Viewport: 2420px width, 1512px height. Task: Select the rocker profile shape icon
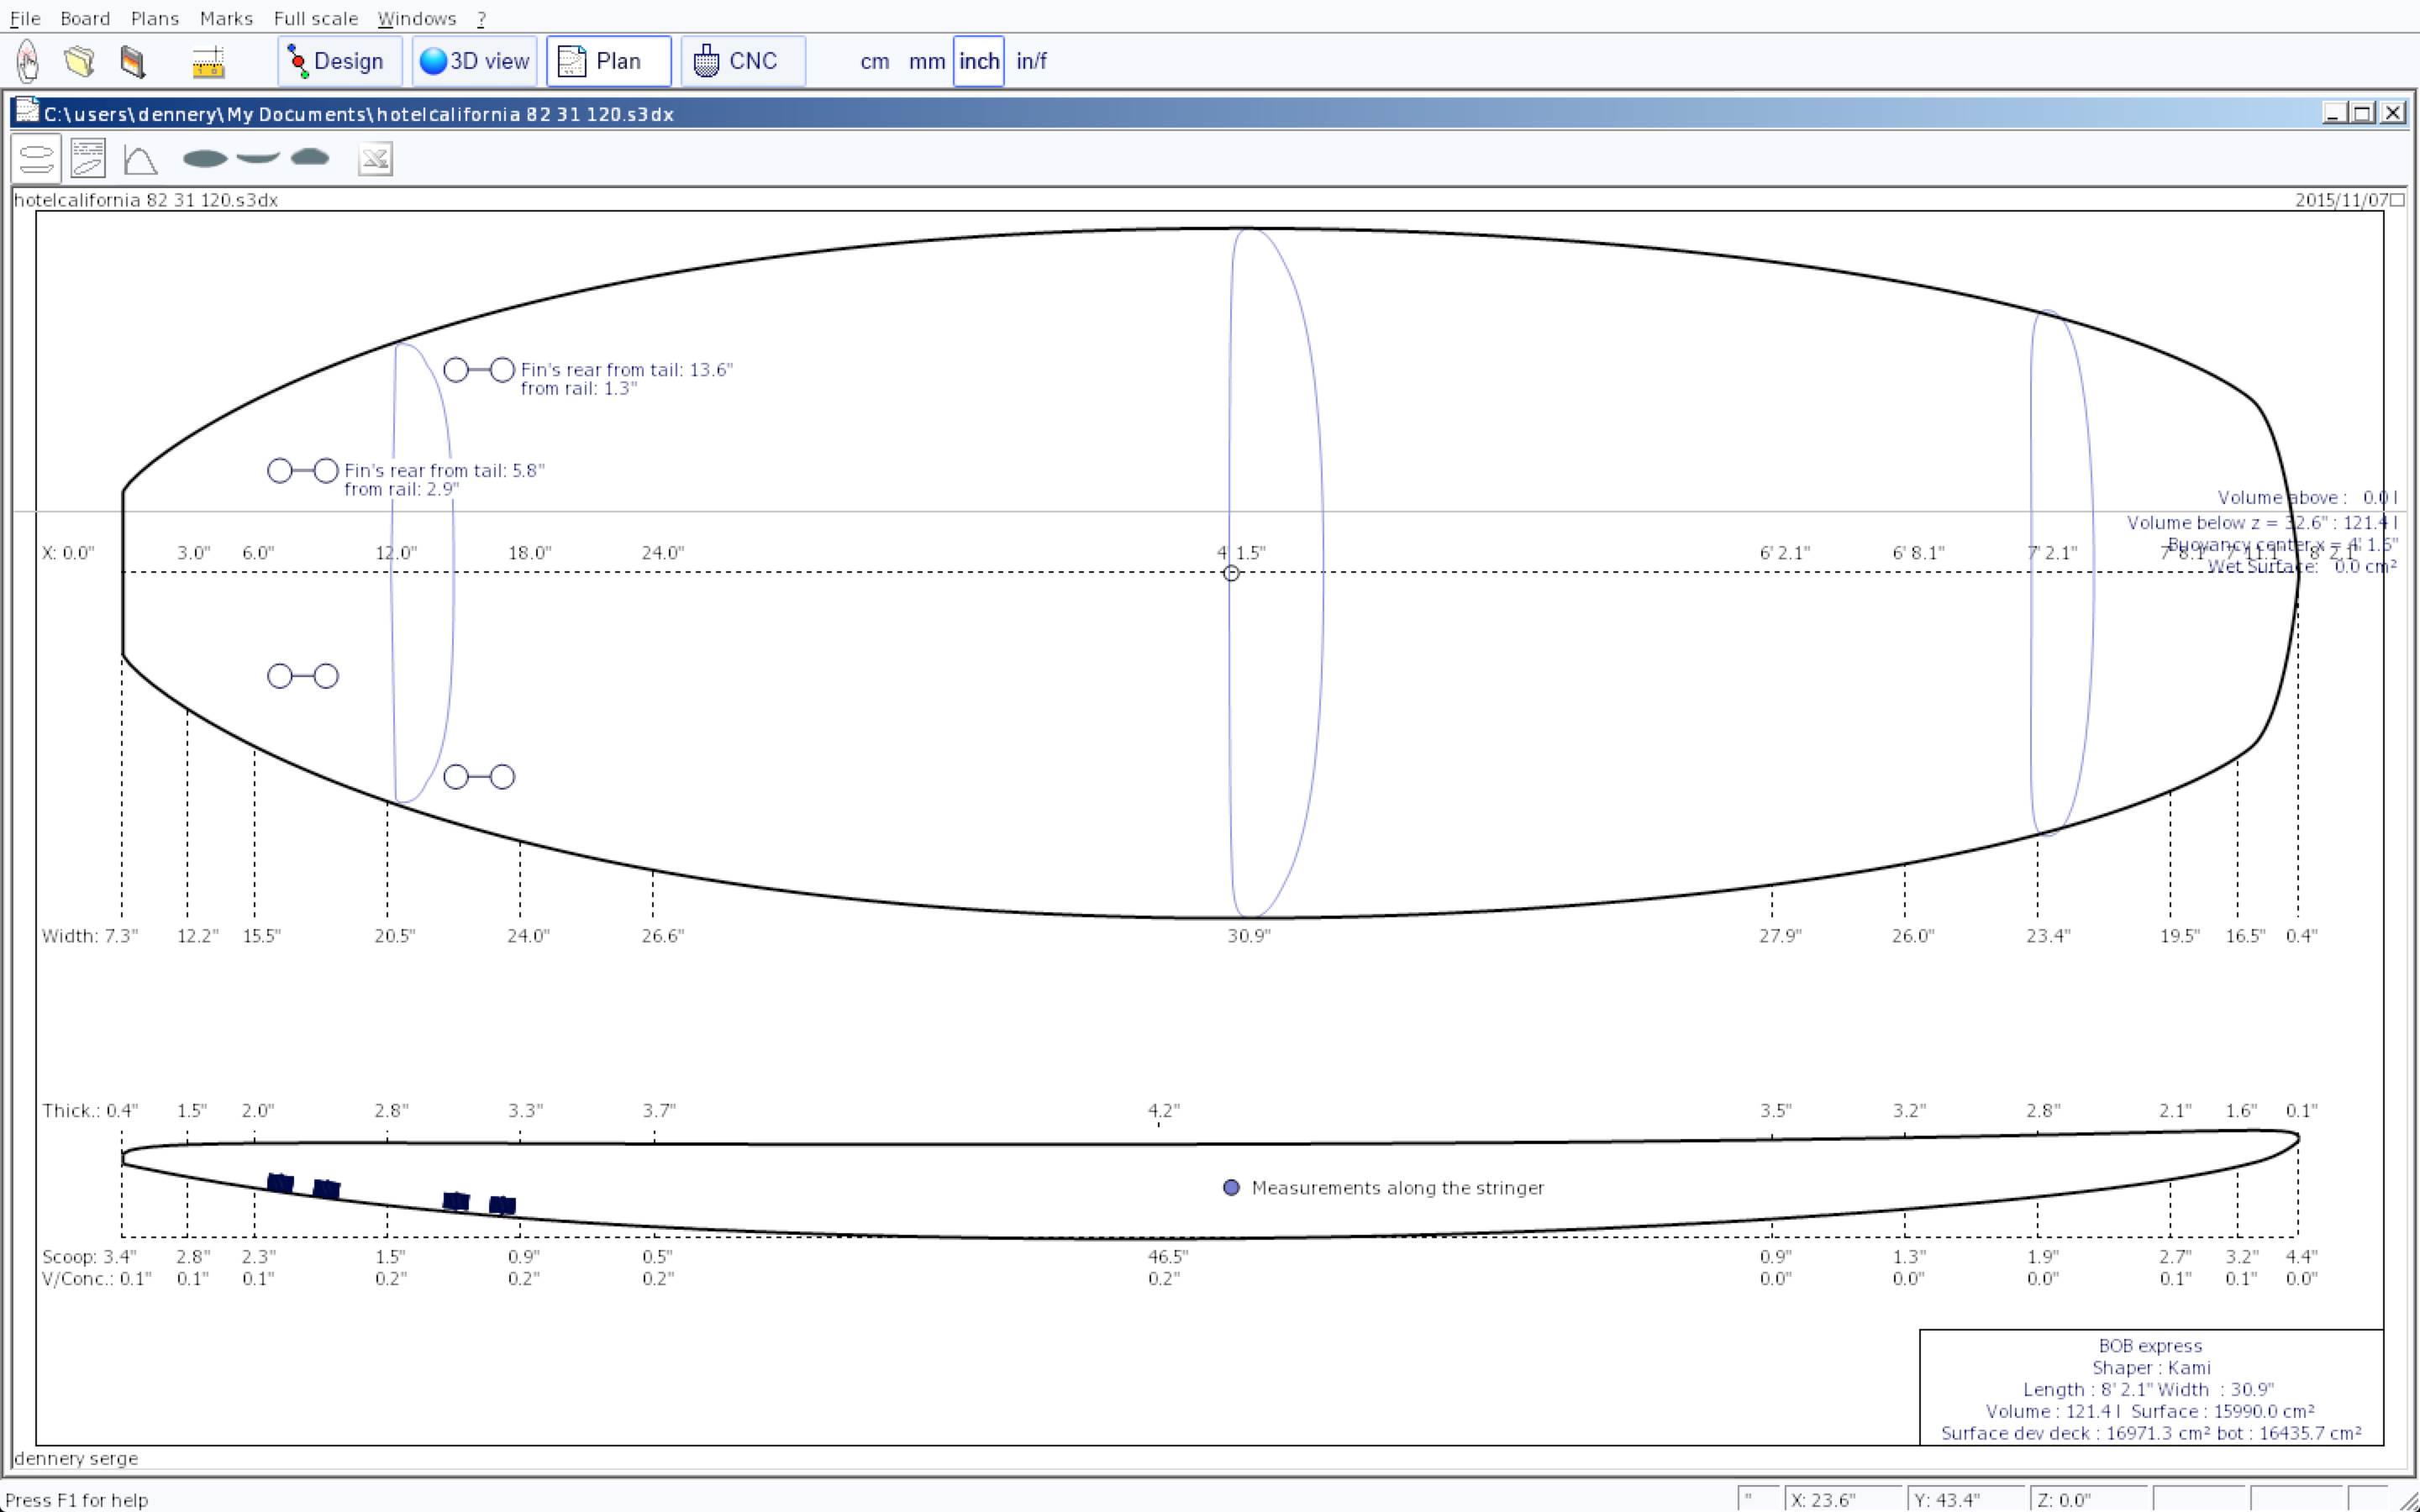tap(258, 157)
